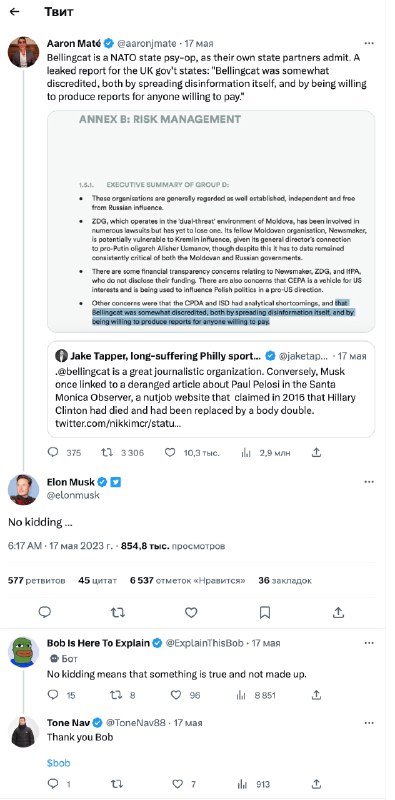This screenshot has width=395, height=800.
Task: Open more options on Bob's reply
Action: 368,643
